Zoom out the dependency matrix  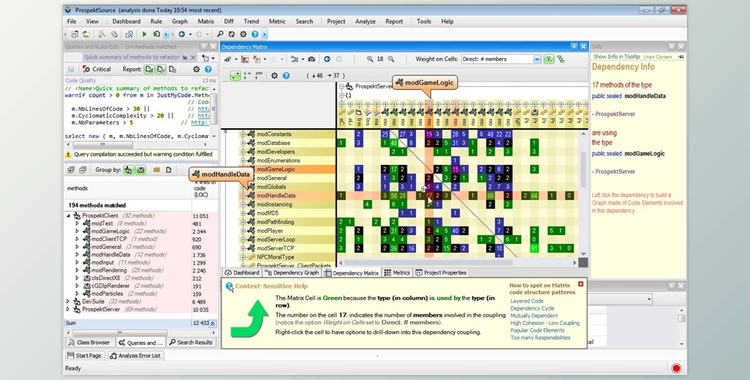pyautogui.click(x=391, y=59)
